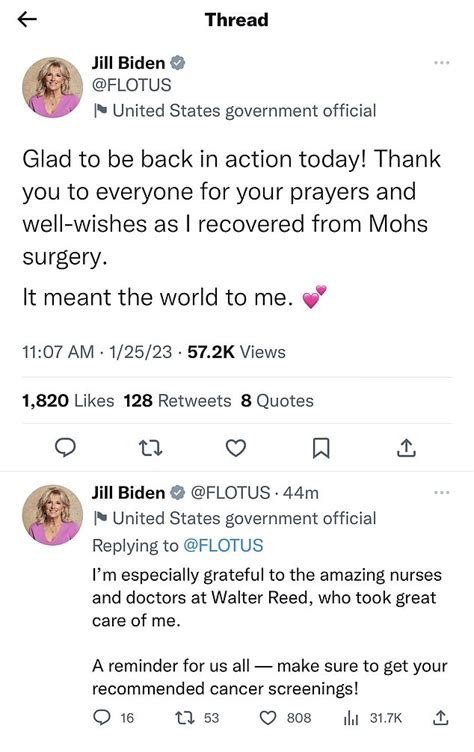Share the main tweet using share icon
Screen dimensions: 474x752
pos(406,448)
